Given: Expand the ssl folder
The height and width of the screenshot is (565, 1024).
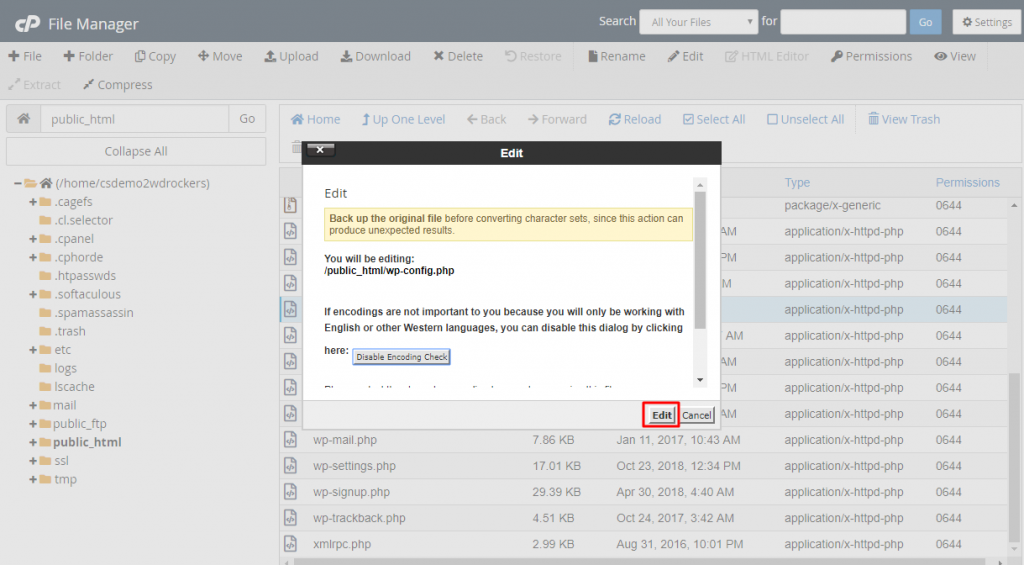Looking at the screenshot, I should tap(33, 461).
